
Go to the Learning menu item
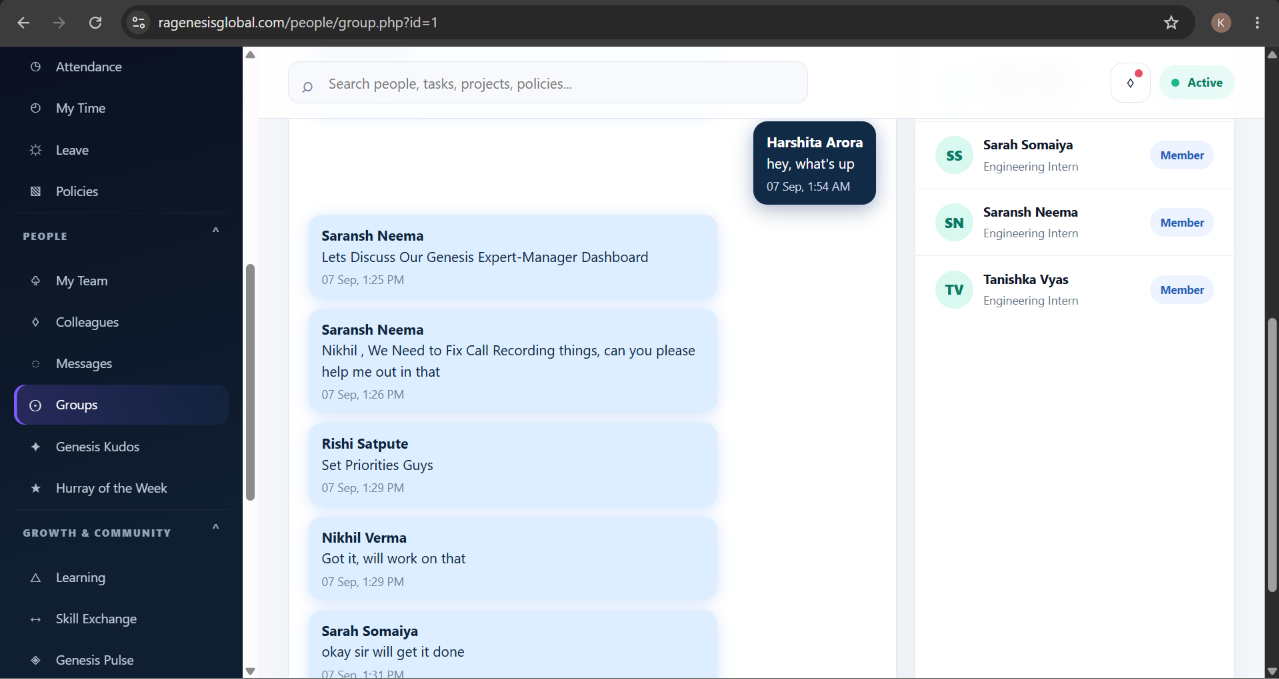click(121, 578)
